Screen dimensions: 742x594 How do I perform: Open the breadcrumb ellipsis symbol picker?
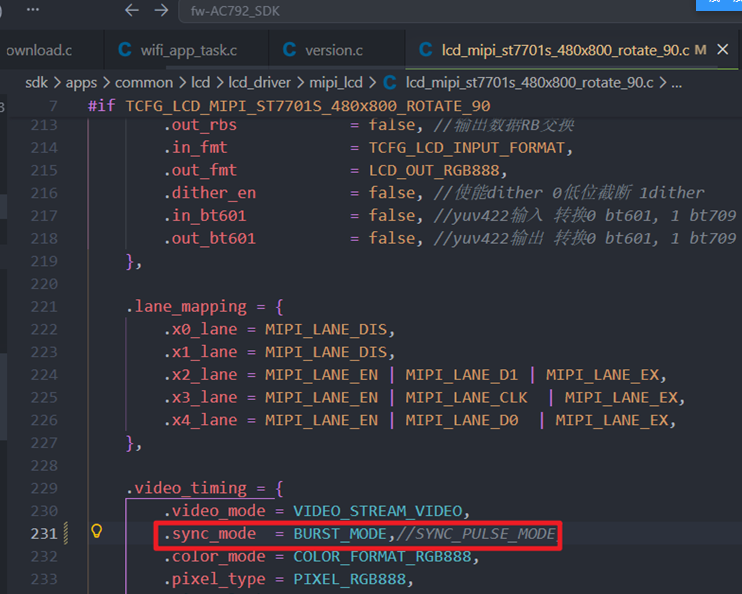677,84
